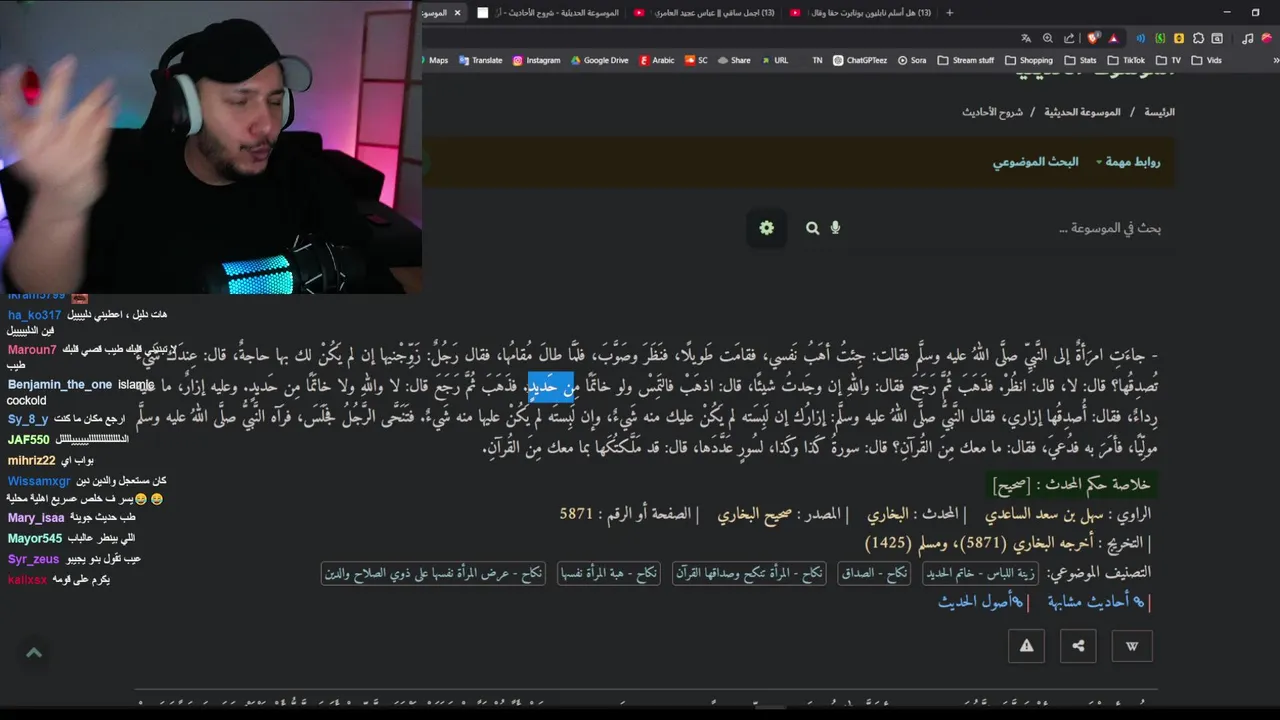Screen dimensions: 1280x720
Task: Open the Maps bookmark
Action: coord(434,60)
